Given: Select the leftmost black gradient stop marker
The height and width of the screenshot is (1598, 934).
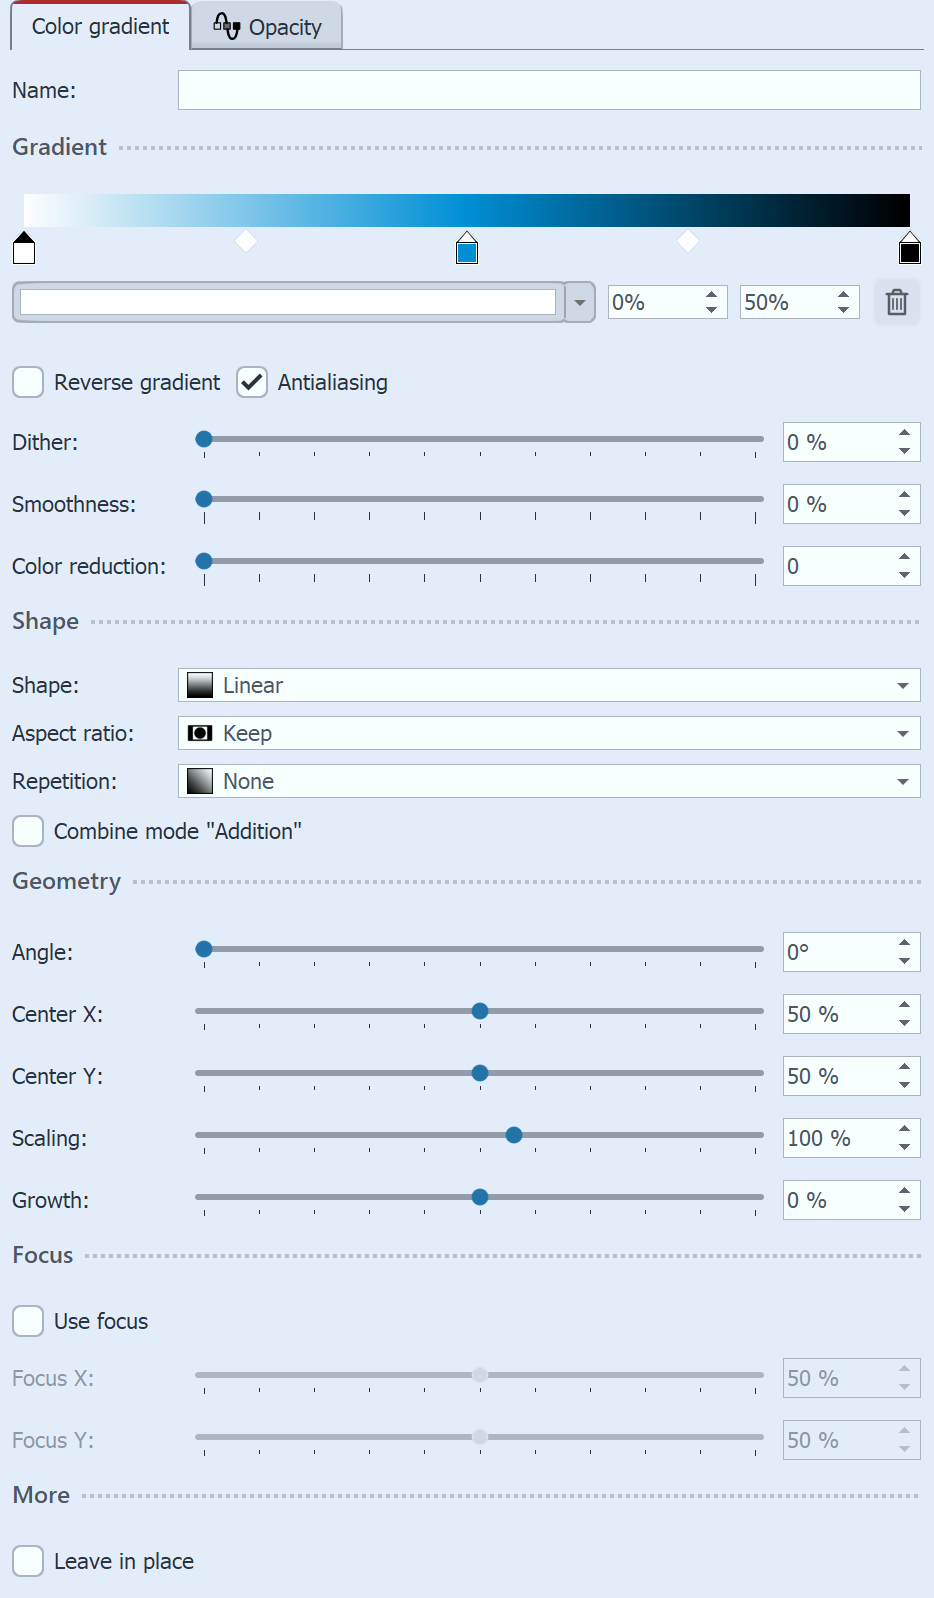Looking at the screenshot, I should (23, 249).
